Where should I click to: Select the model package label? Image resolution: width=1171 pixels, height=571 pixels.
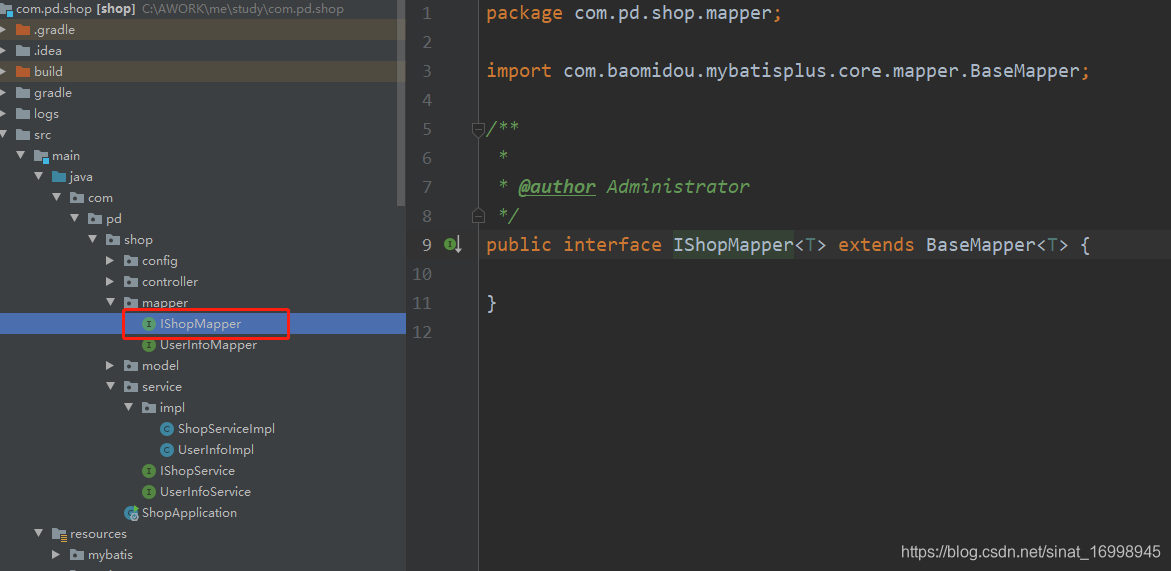click(161, 366)
